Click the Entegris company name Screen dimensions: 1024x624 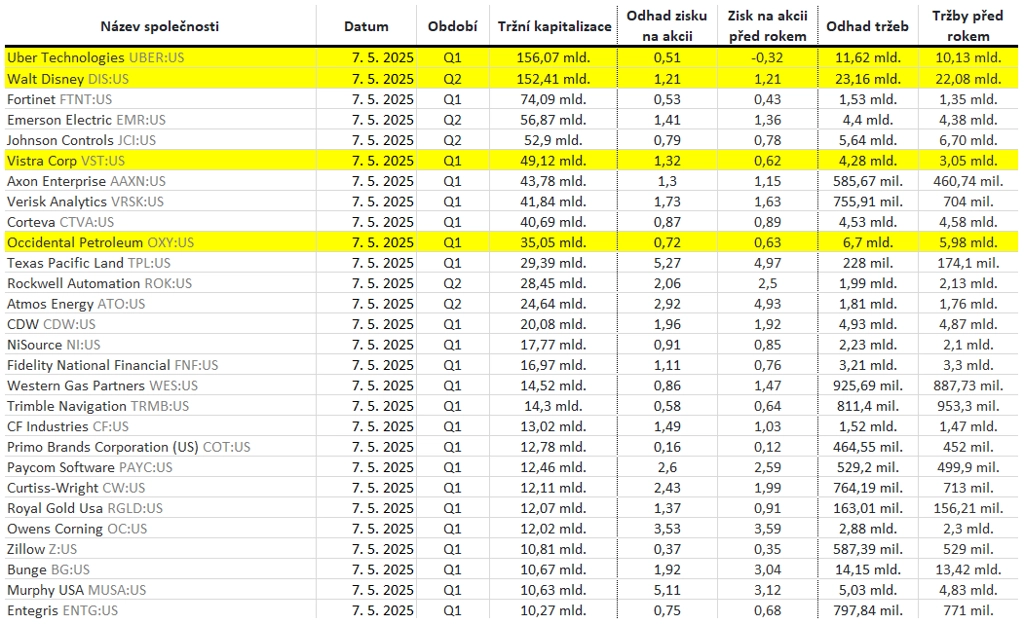[33, 610]
